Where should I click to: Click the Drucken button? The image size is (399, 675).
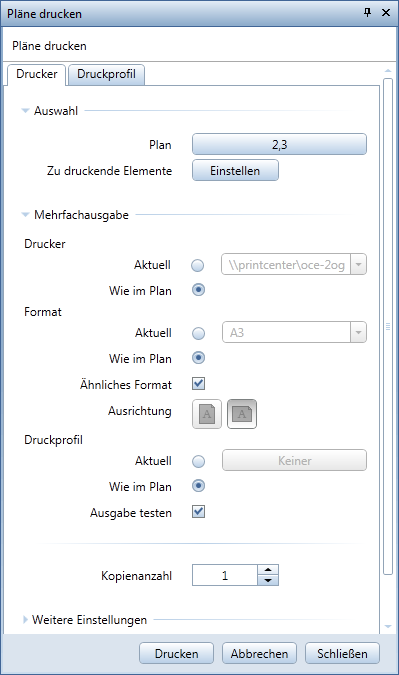click(176, 653)
